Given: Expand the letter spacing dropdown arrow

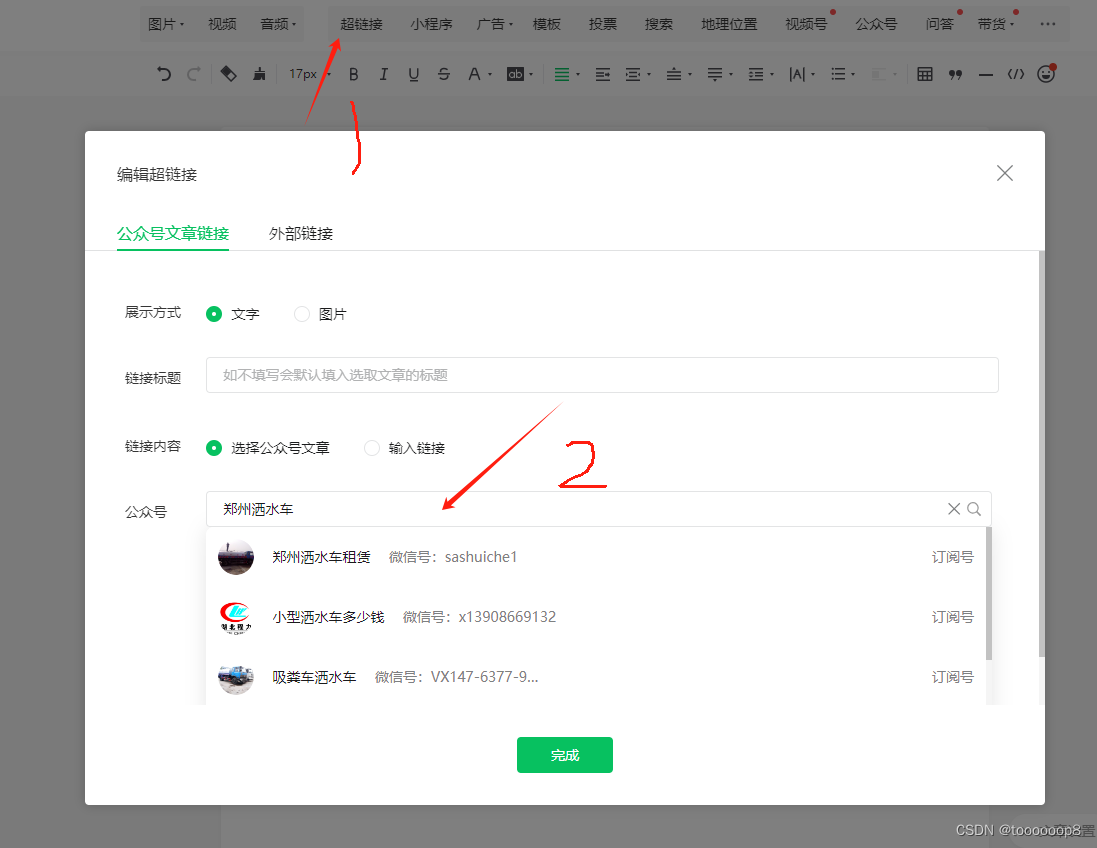Looking at the screenshot, I should [x=813, y=74].
